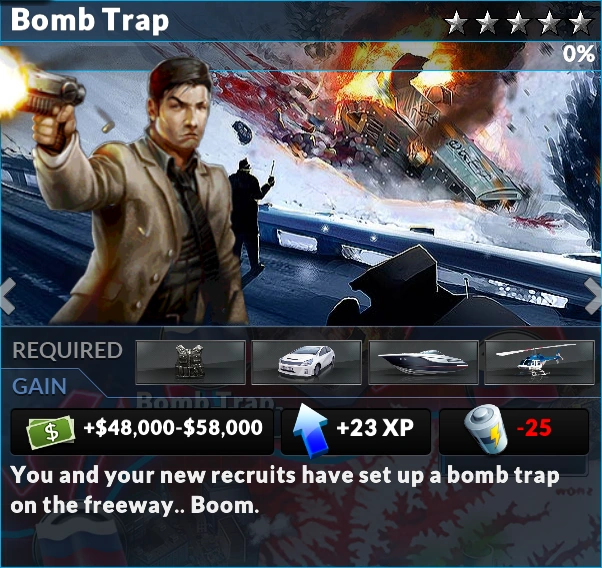Click the energy battery icon
The width and height of the screenshot is (602, 568).
(x=486, y=428)
